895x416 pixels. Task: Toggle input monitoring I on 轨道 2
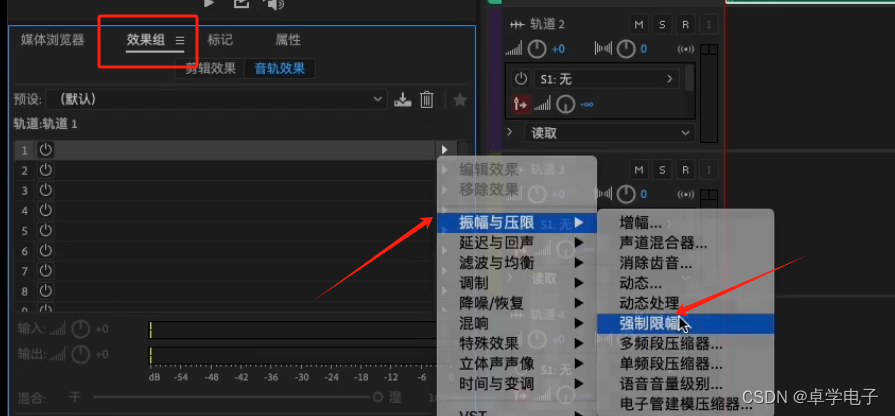pyautogui.click(x=709, y=25)
